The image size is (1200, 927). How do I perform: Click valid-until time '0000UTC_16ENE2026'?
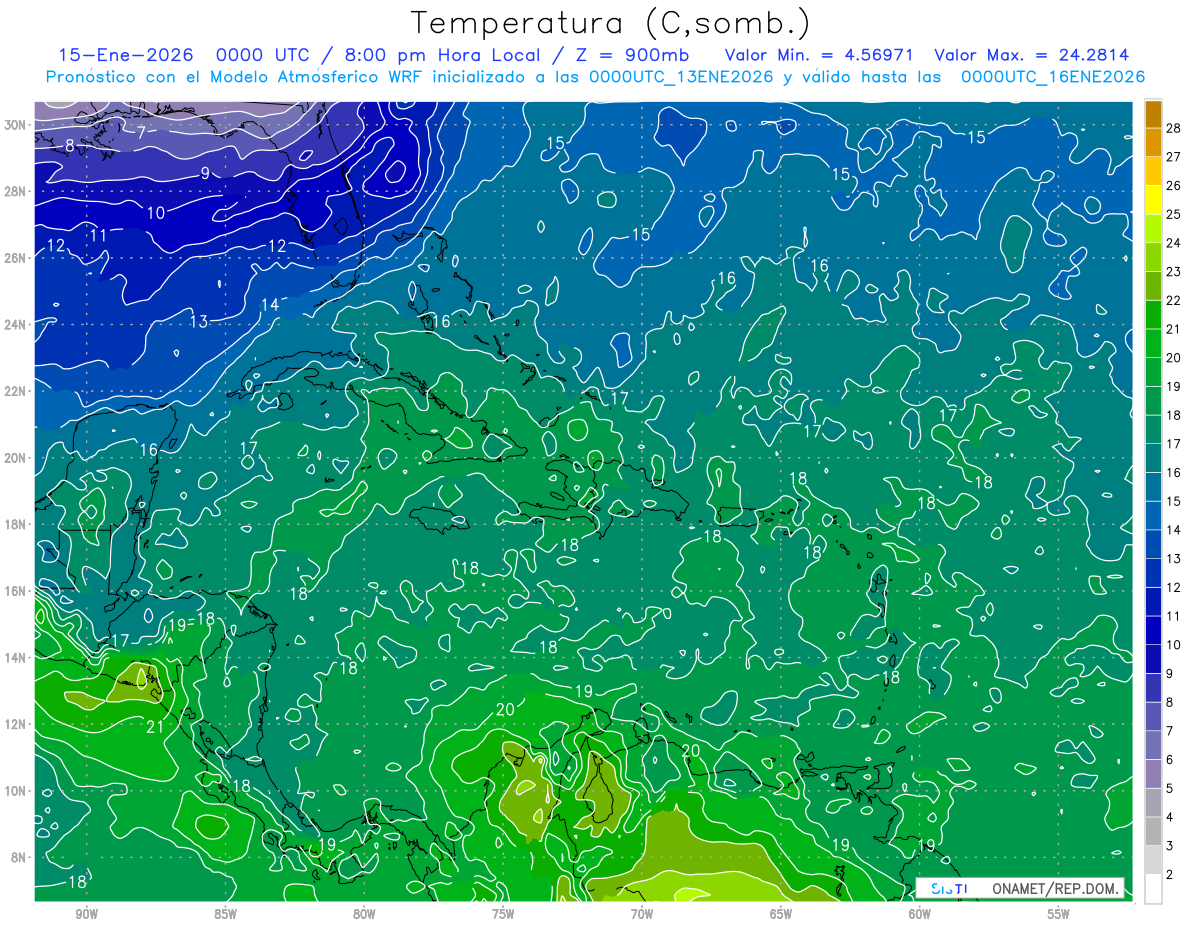[1052, 77]
